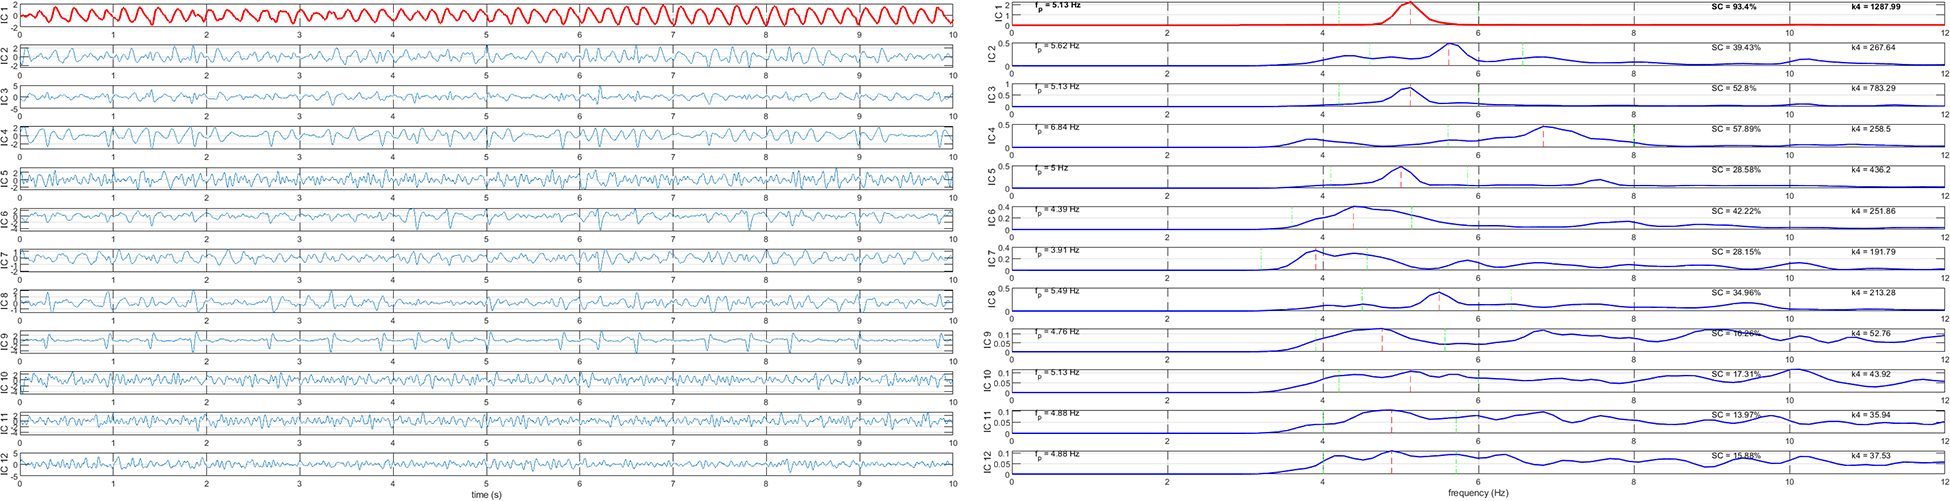Click the 'k4 = 1287.99' label

tap(1876, 7)
